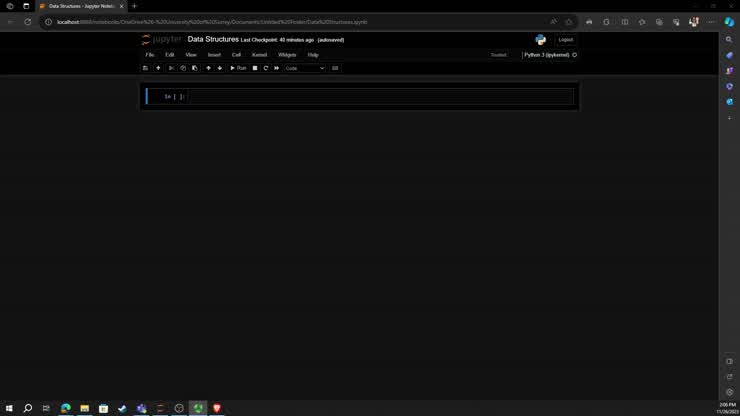Restart kernel and run all cells
The width and height of the screenshot is (740, 416).
click(x=277, y=68)
